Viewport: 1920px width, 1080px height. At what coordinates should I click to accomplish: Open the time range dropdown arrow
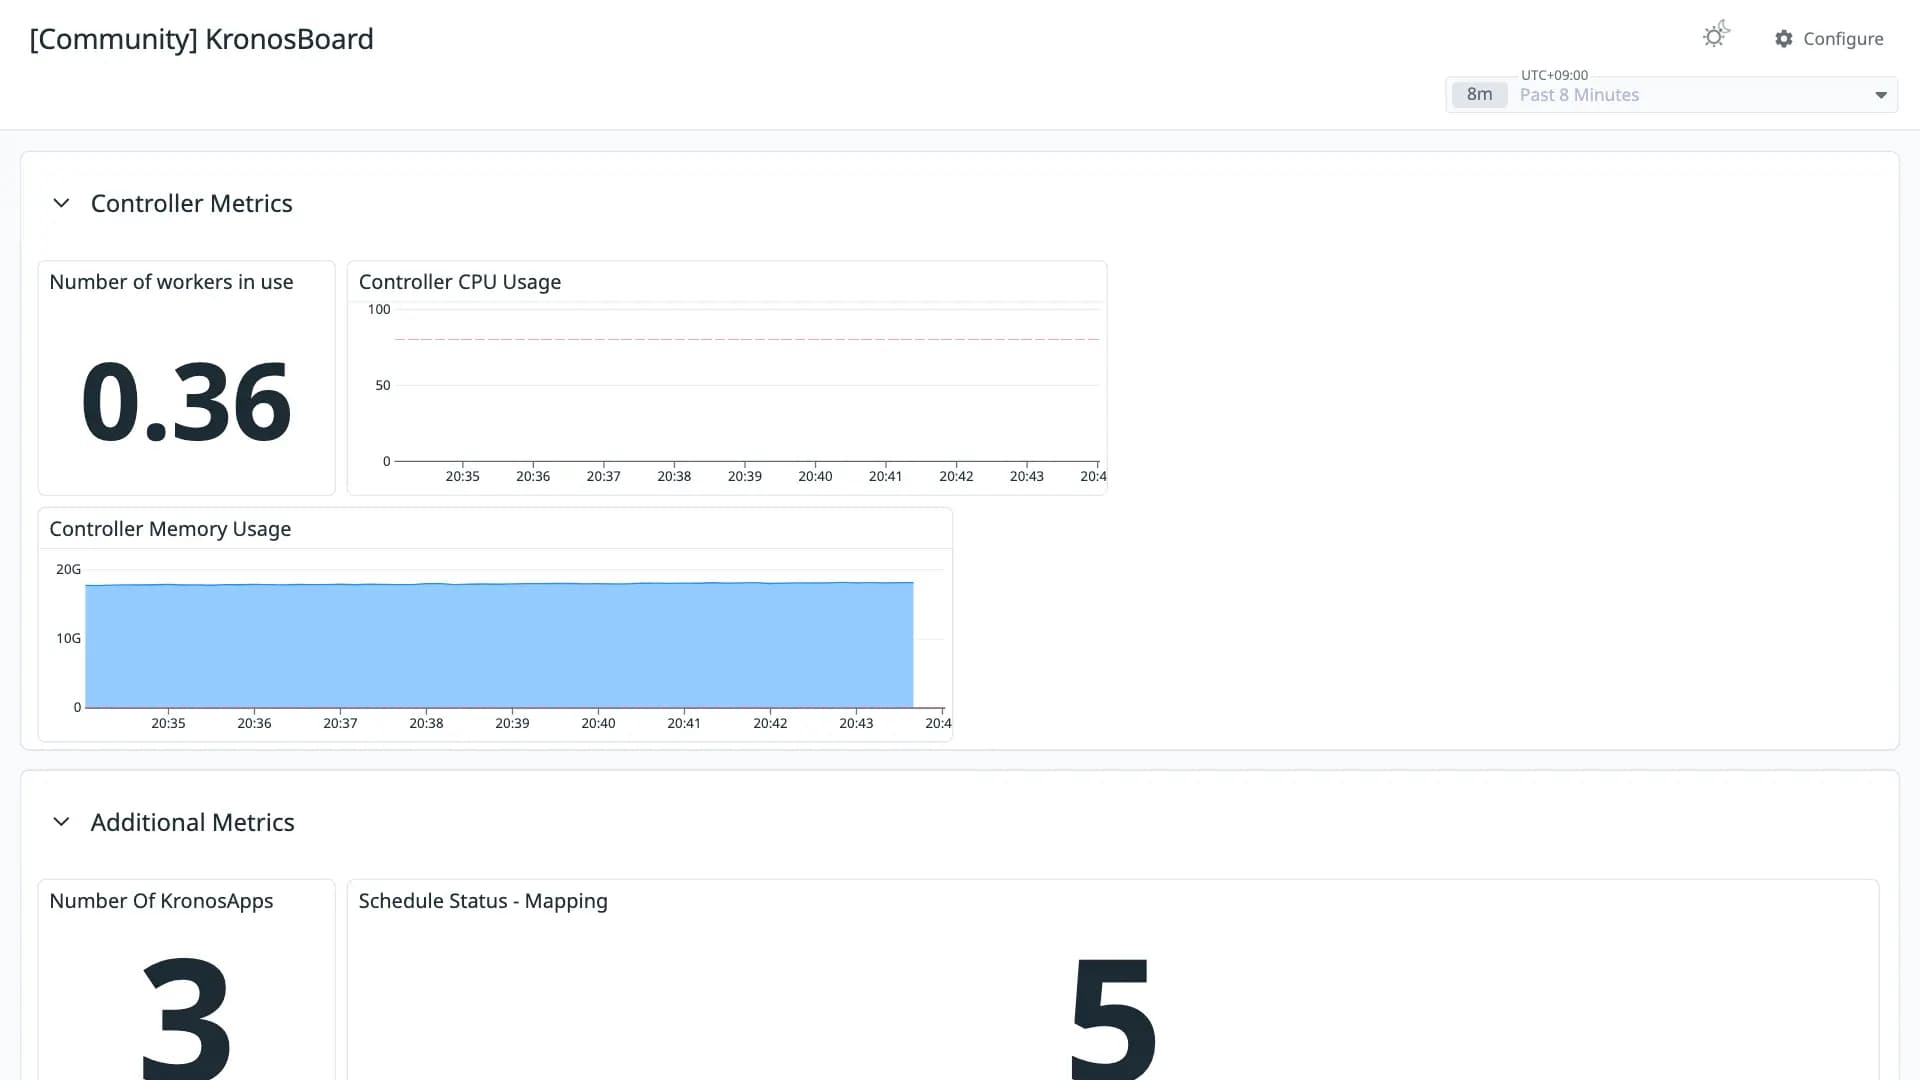click(1880, 95)
